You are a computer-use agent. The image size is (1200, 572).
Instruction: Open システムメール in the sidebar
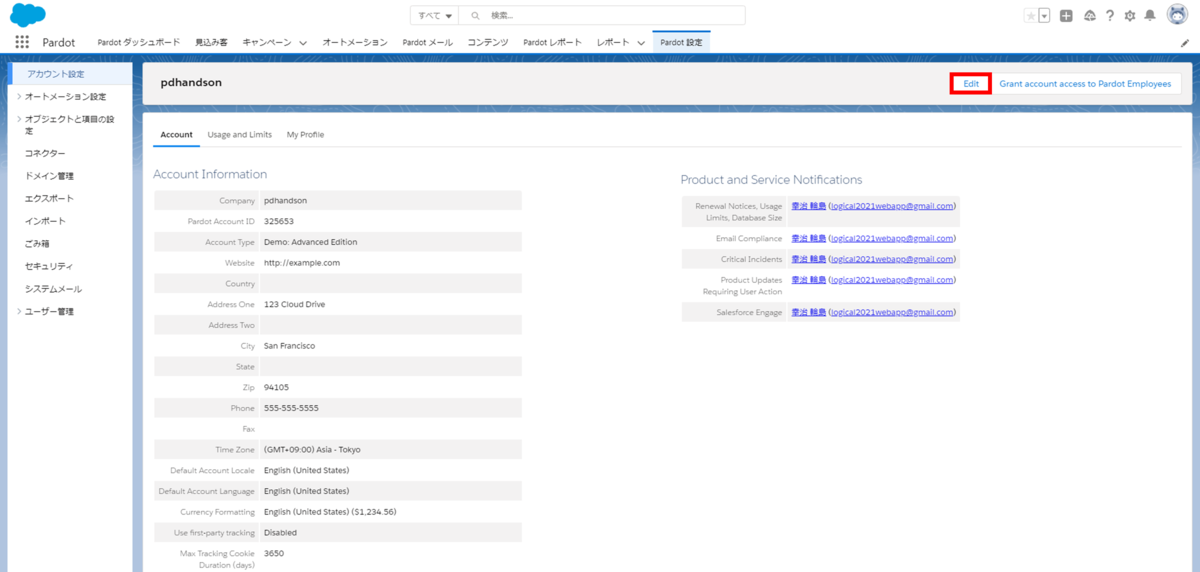(x=53, y=289)
